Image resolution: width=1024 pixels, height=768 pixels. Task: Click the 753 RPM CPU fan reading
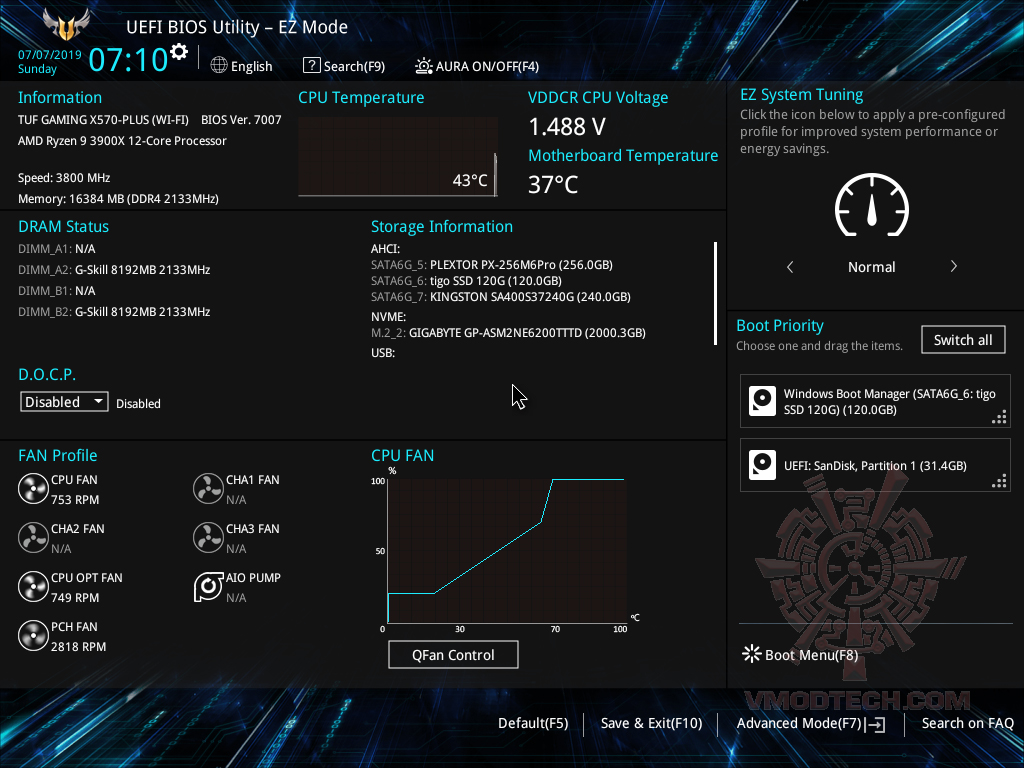75,500
